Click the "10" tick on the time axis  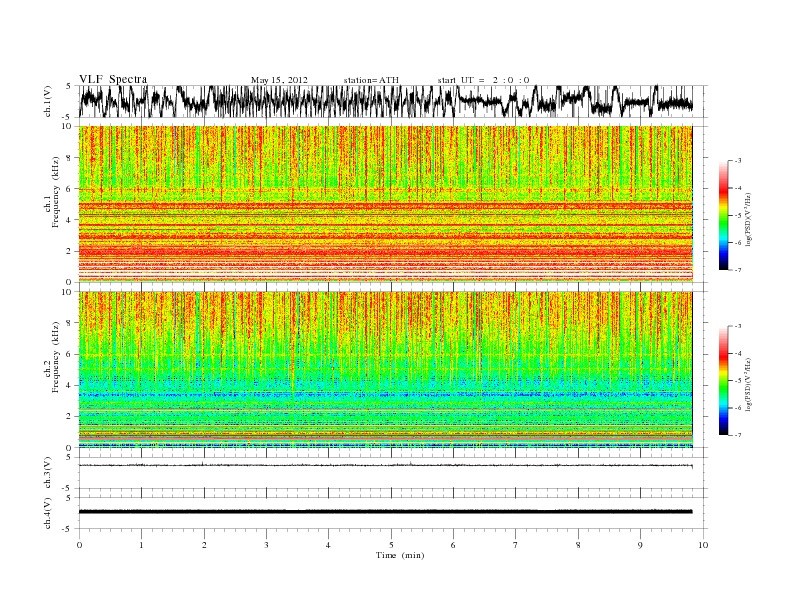click(x=703, y=545)
